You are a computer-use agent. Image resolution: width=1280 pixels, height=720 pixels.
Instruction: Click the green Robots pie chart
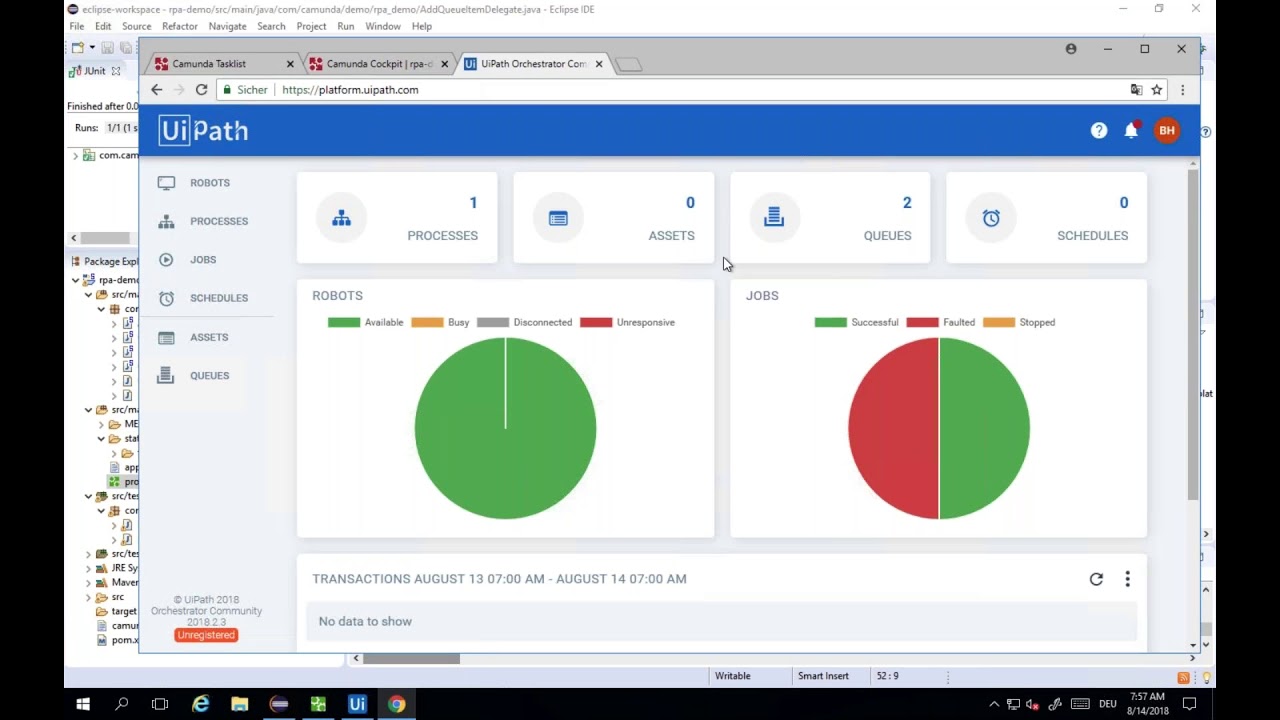pos(505,428)
